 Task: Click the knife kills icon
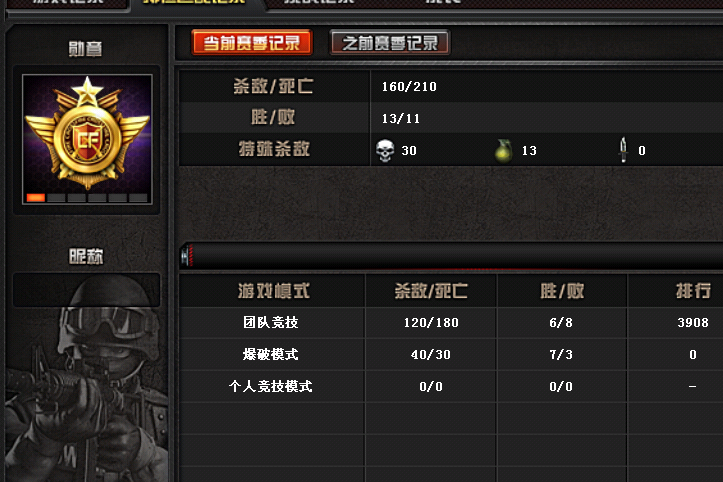click(623, 150)
